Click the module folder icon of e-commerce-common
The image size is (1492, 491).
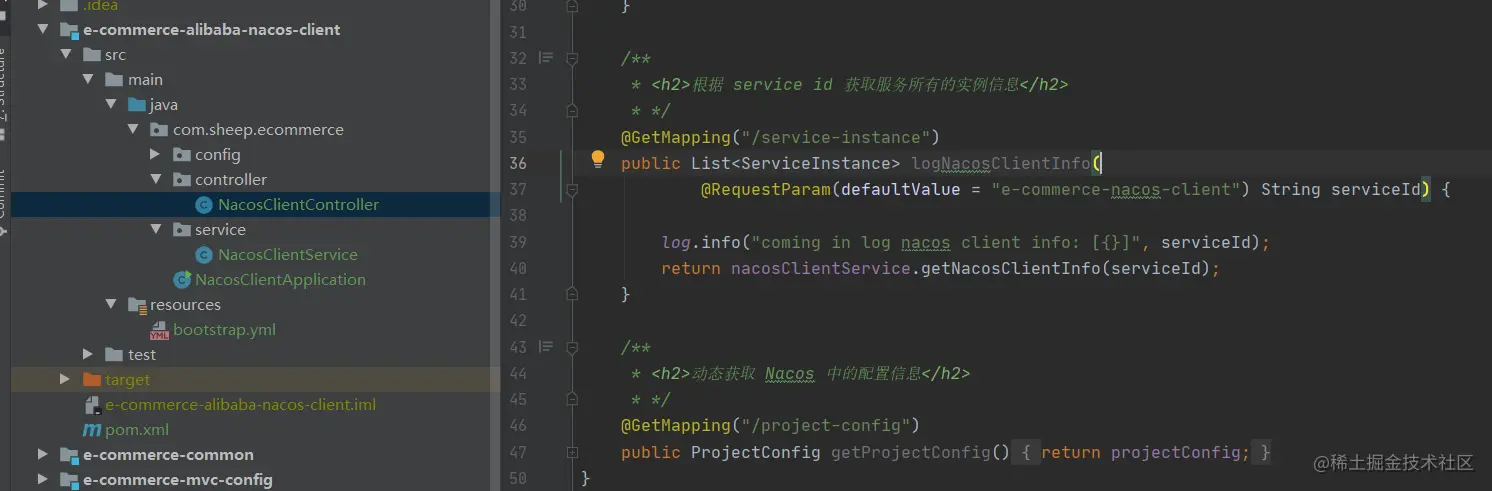pyautogui.click(x=69, y=455)
